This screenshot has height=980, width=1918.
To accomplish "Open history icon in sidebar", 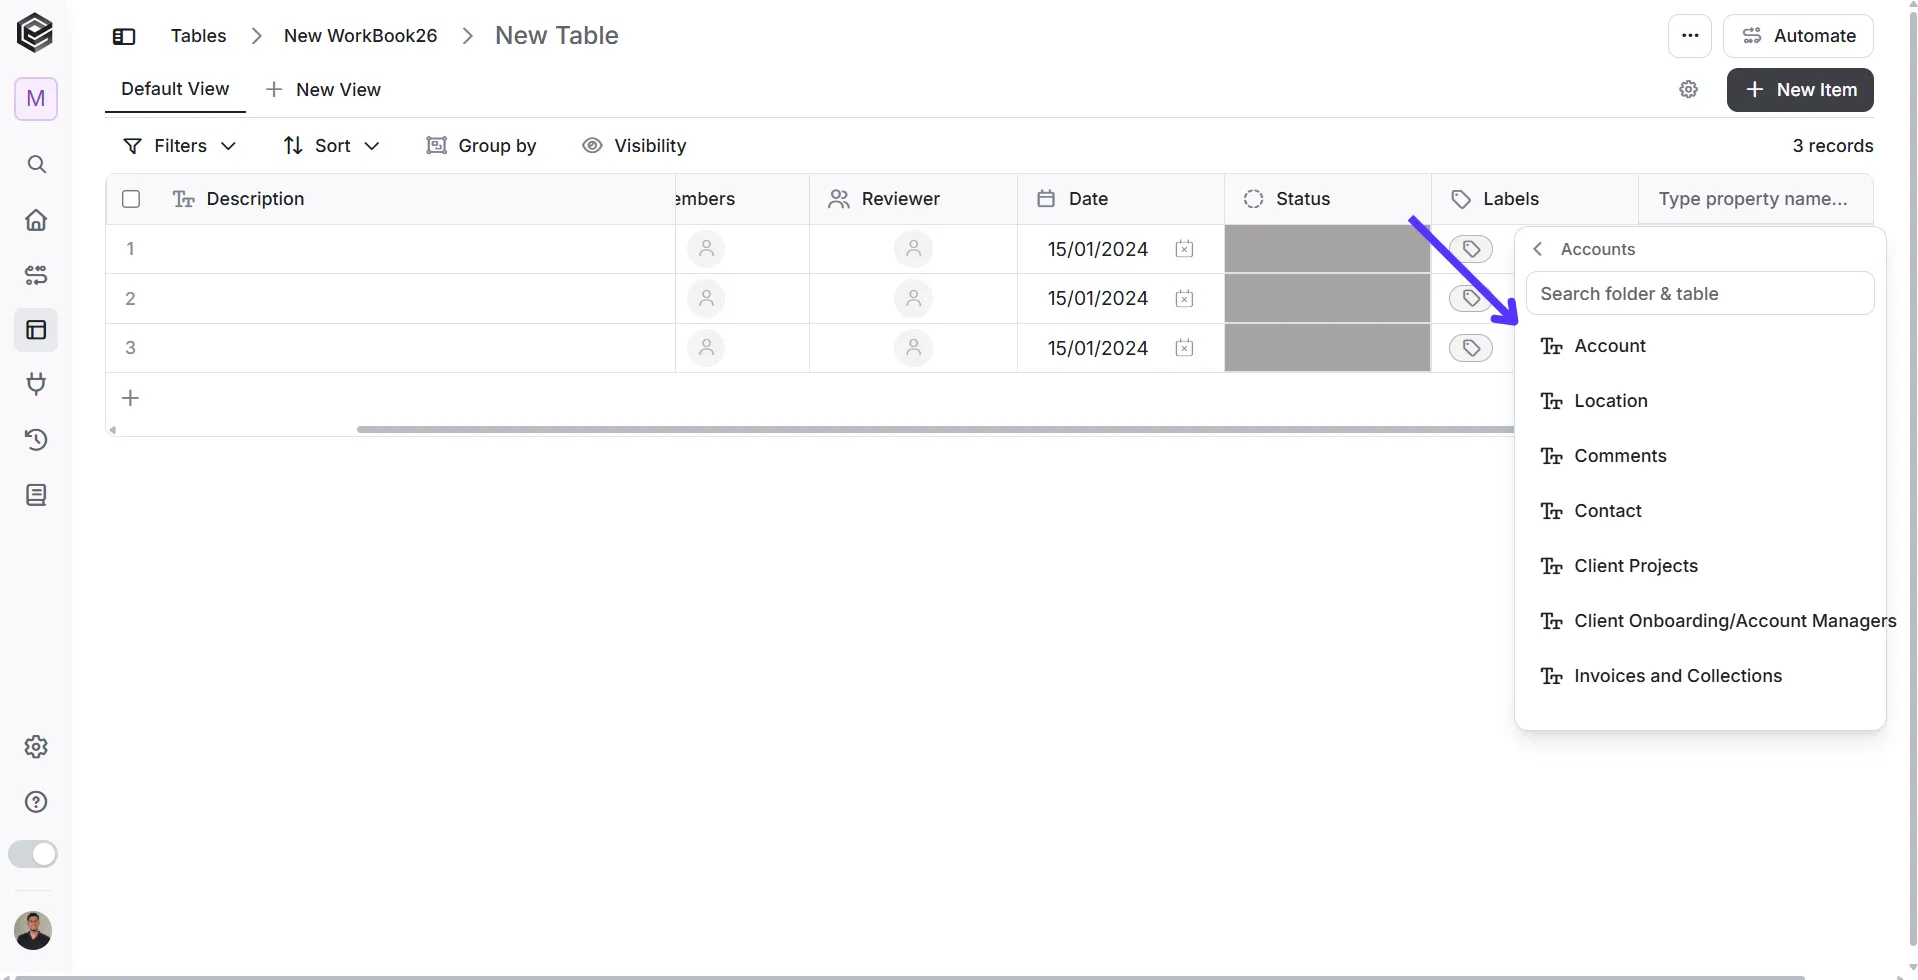I will [36, 440].
